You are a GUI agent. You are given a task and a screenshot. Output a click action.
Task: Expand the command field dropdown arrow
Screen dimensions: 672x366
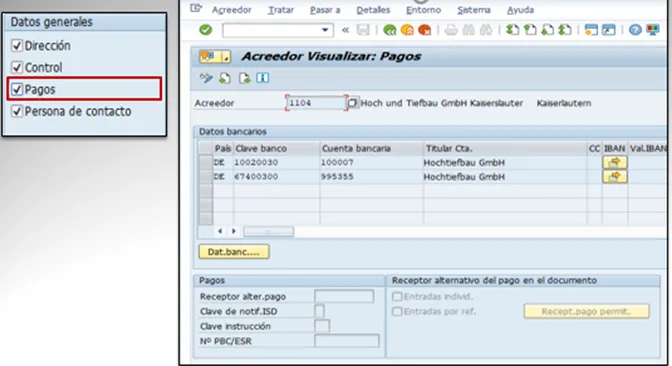pyautogui.click(x=325, y=30)
